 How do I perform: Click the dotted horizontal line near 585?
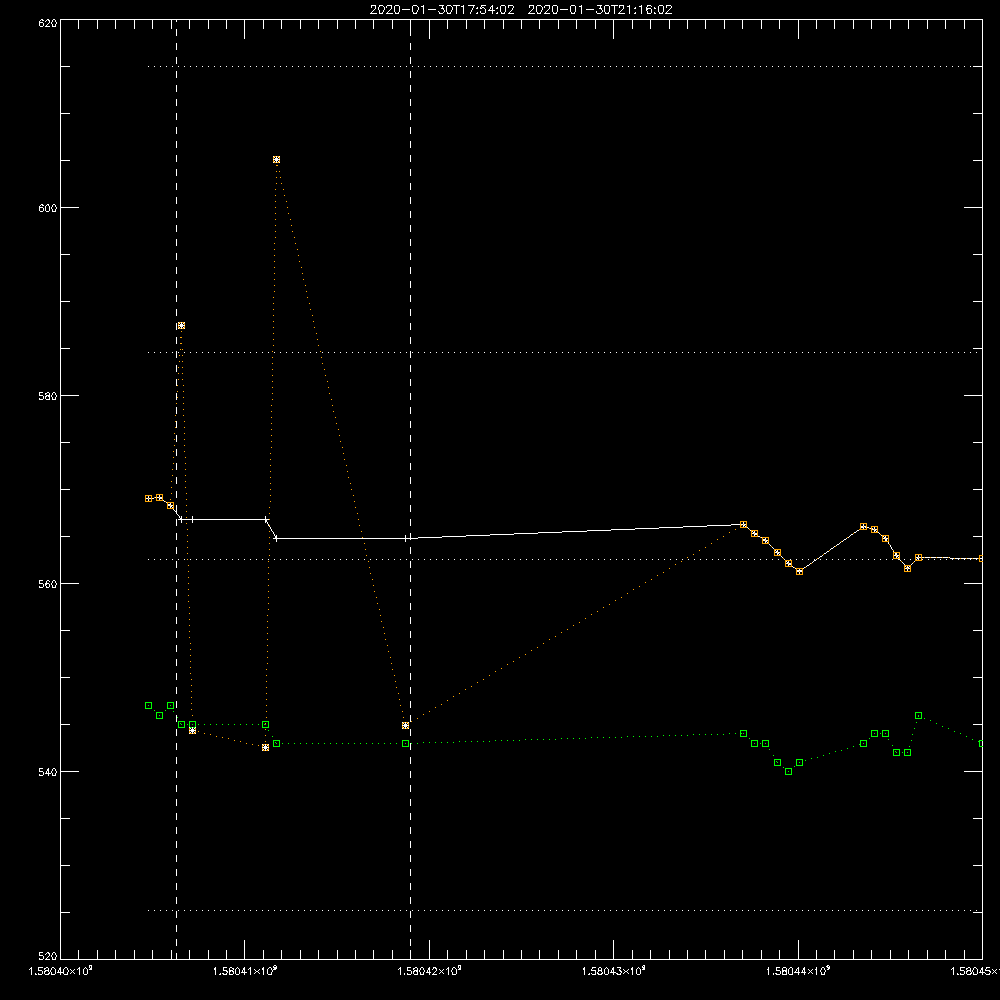click(x=564, y=352)
